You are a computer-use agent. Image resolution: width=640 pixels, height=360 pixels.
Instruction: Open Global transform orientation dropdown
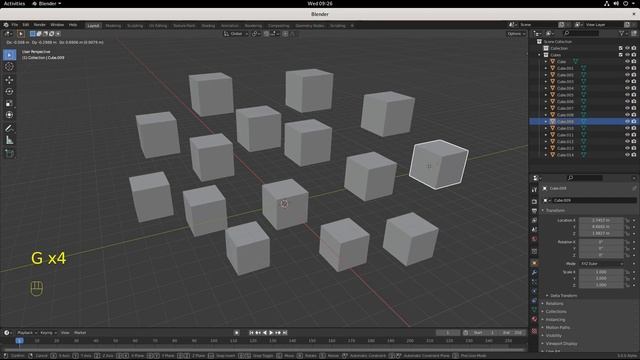(x=236, y=34)
